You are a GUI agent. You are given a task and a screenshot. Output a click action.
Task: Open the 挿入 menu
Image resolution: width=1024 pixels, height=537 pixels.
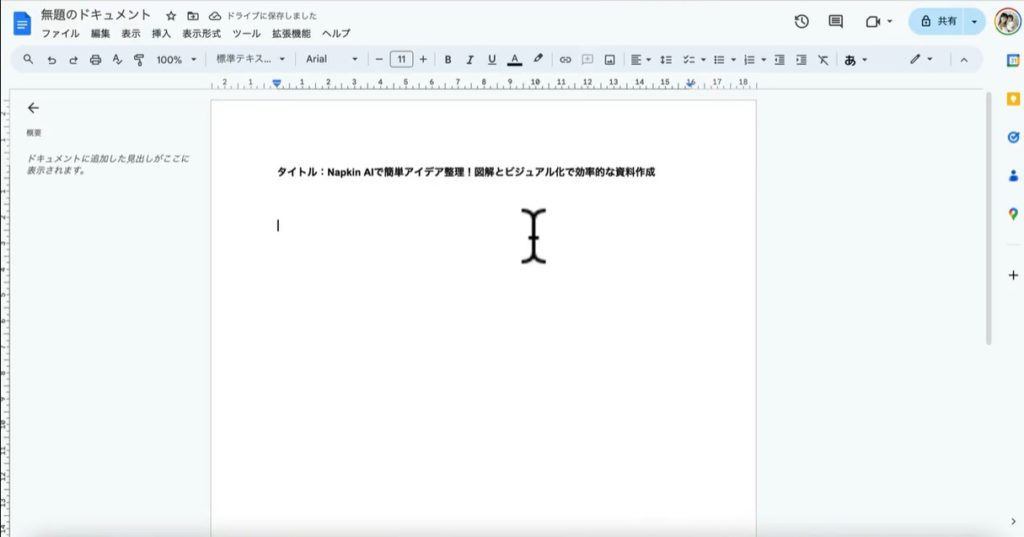point(161,33)
